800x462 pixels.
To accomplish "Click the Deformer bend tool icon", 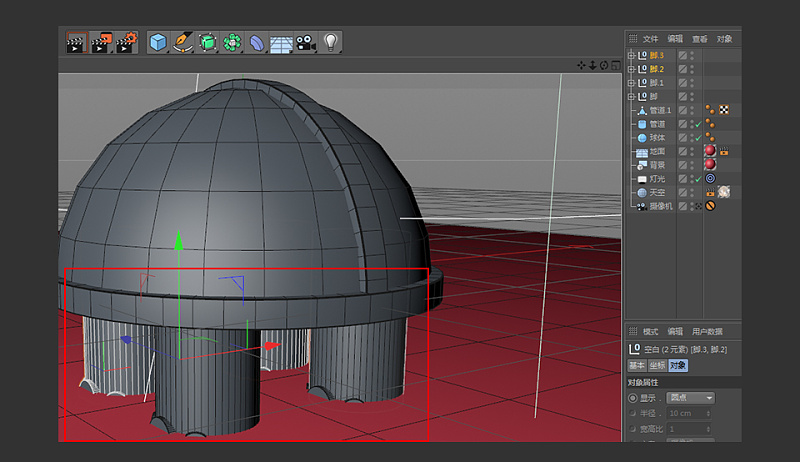I will click(x=257, y=42).
